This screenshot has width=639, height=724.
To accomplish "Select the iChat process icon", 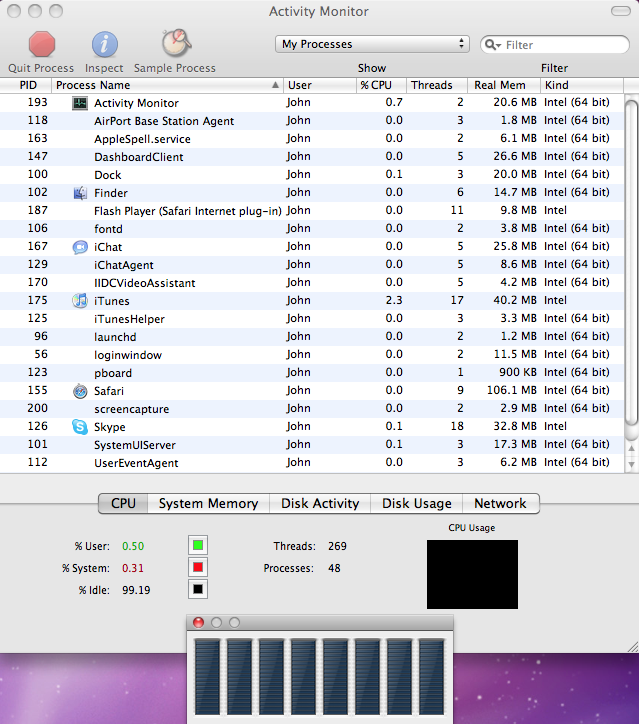I will [80, 247].
